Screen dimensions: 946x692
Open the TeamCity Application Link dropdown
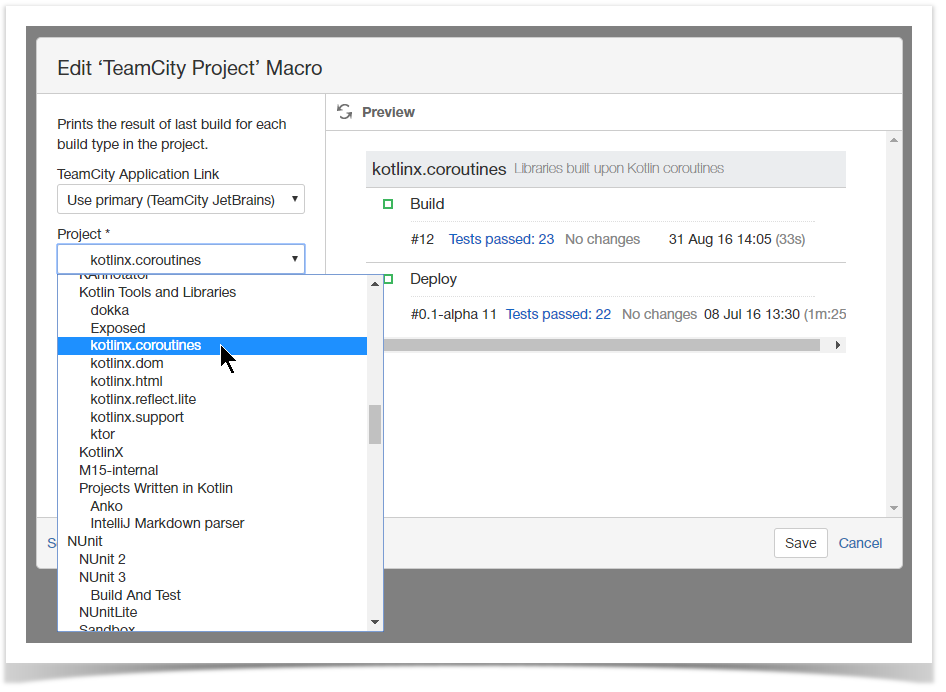181,199
